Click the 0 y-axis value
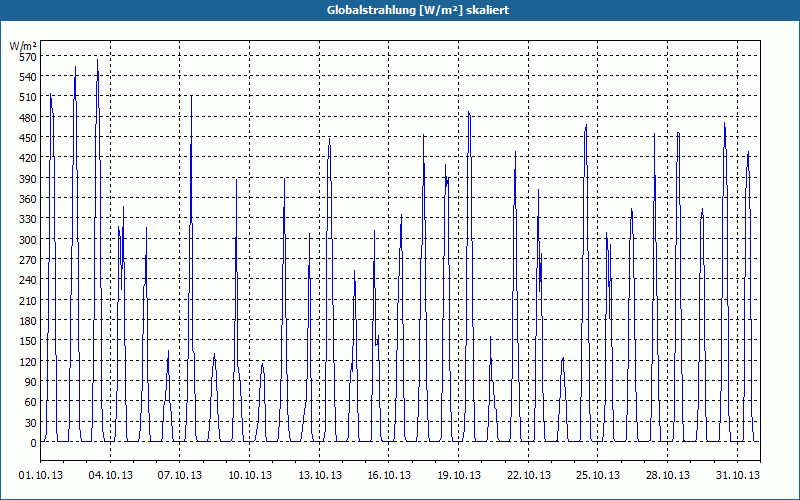Viewport: 800px width, 500px height. point(34,443)
